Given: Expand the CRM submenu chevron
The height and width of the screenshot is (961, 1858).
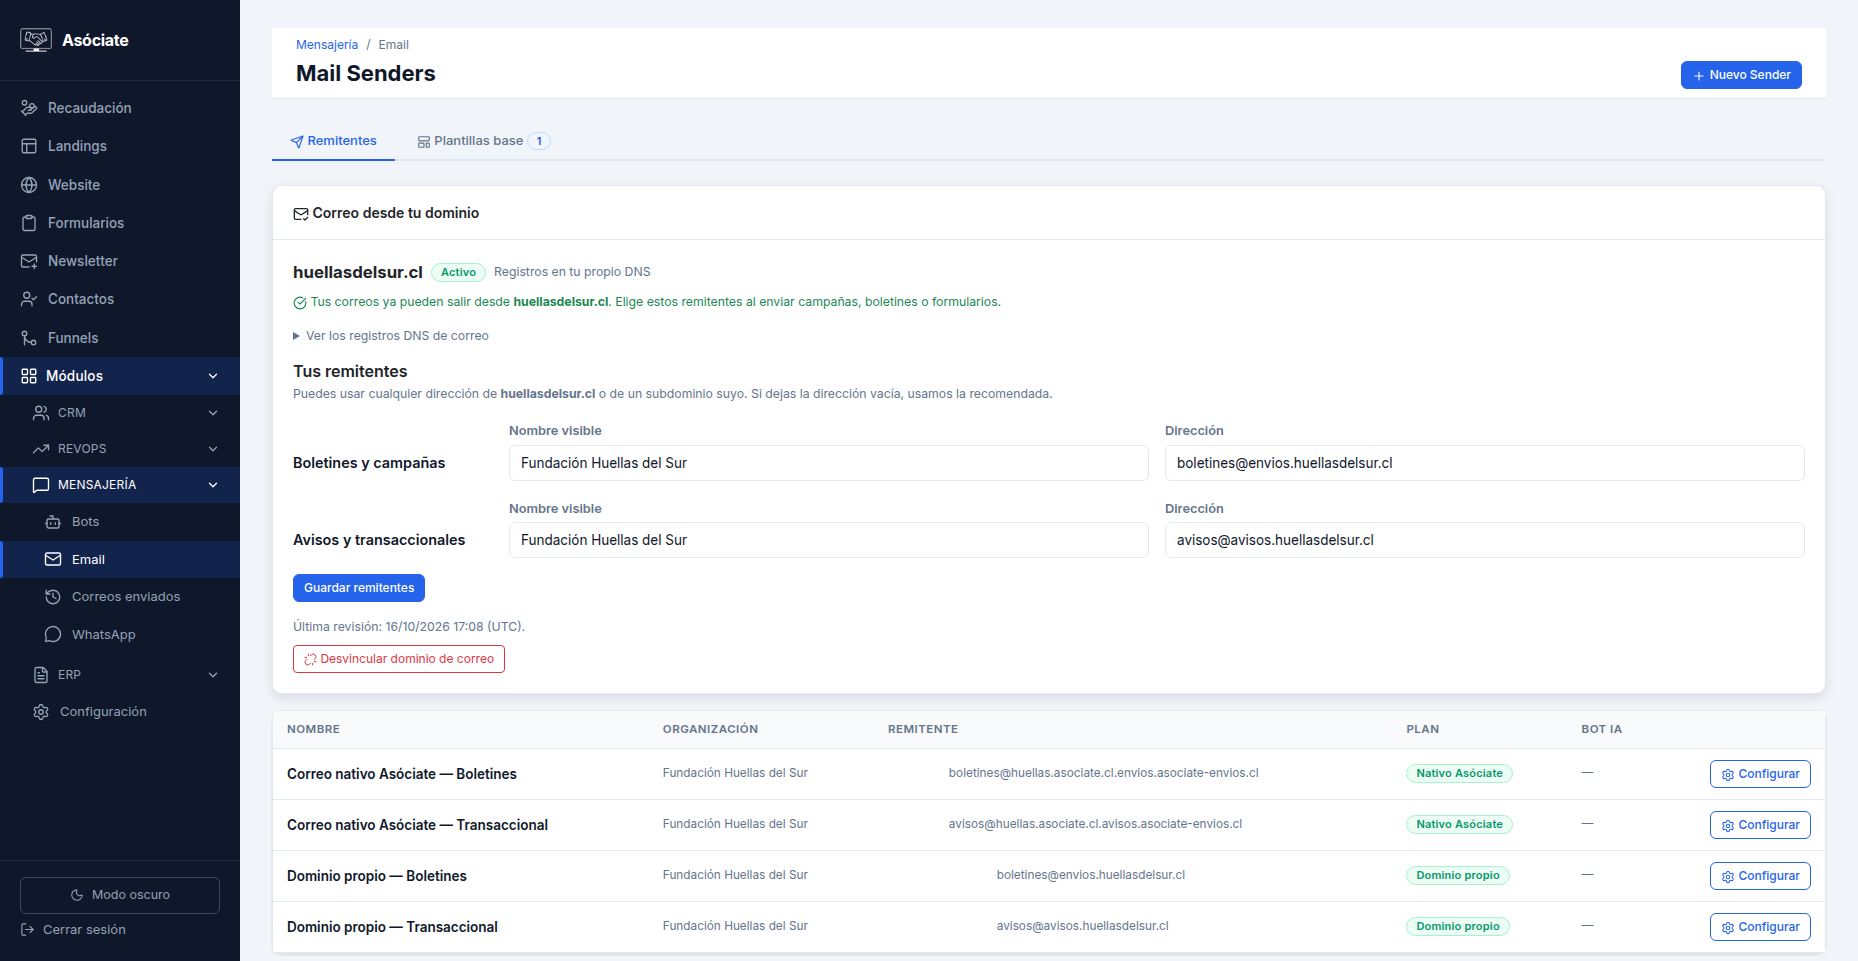Looking at the screenshot, I should tap(213, 413).
